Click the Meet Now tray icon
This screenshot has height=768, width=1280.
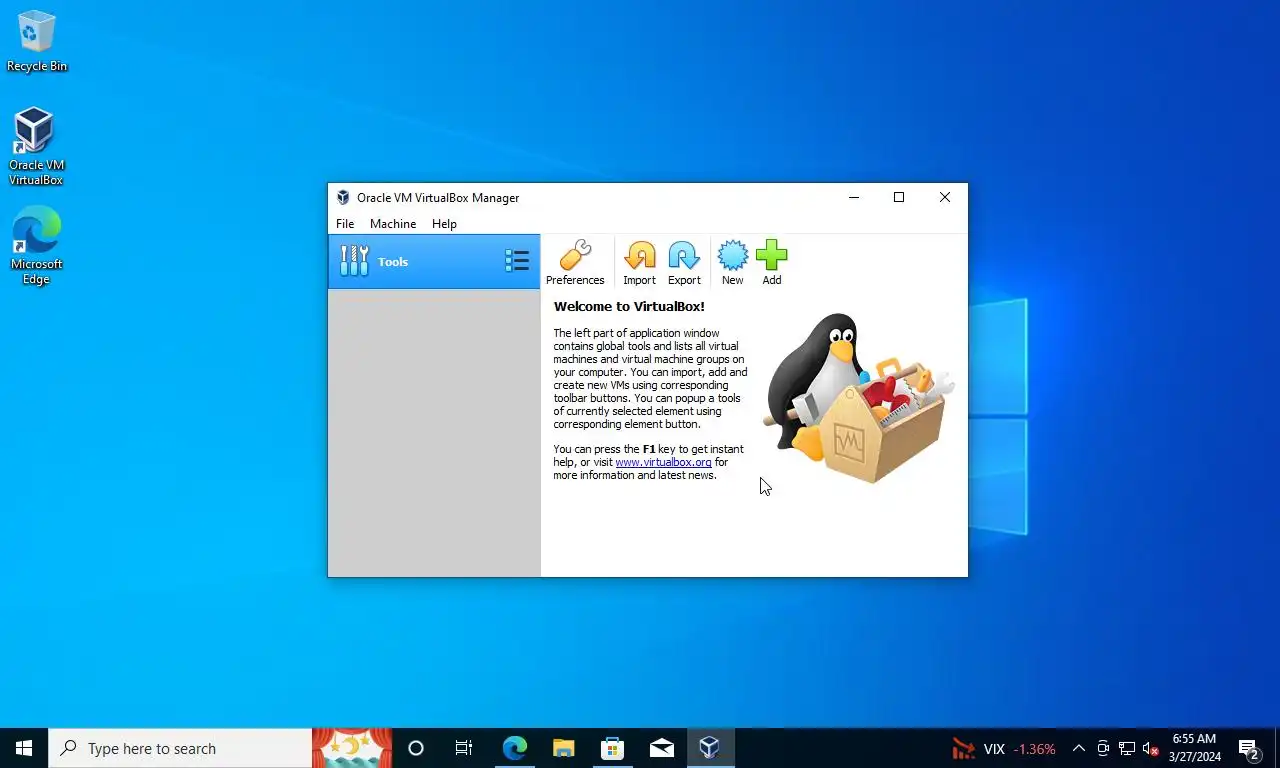pyautogui.click(x=1103, y=748)
